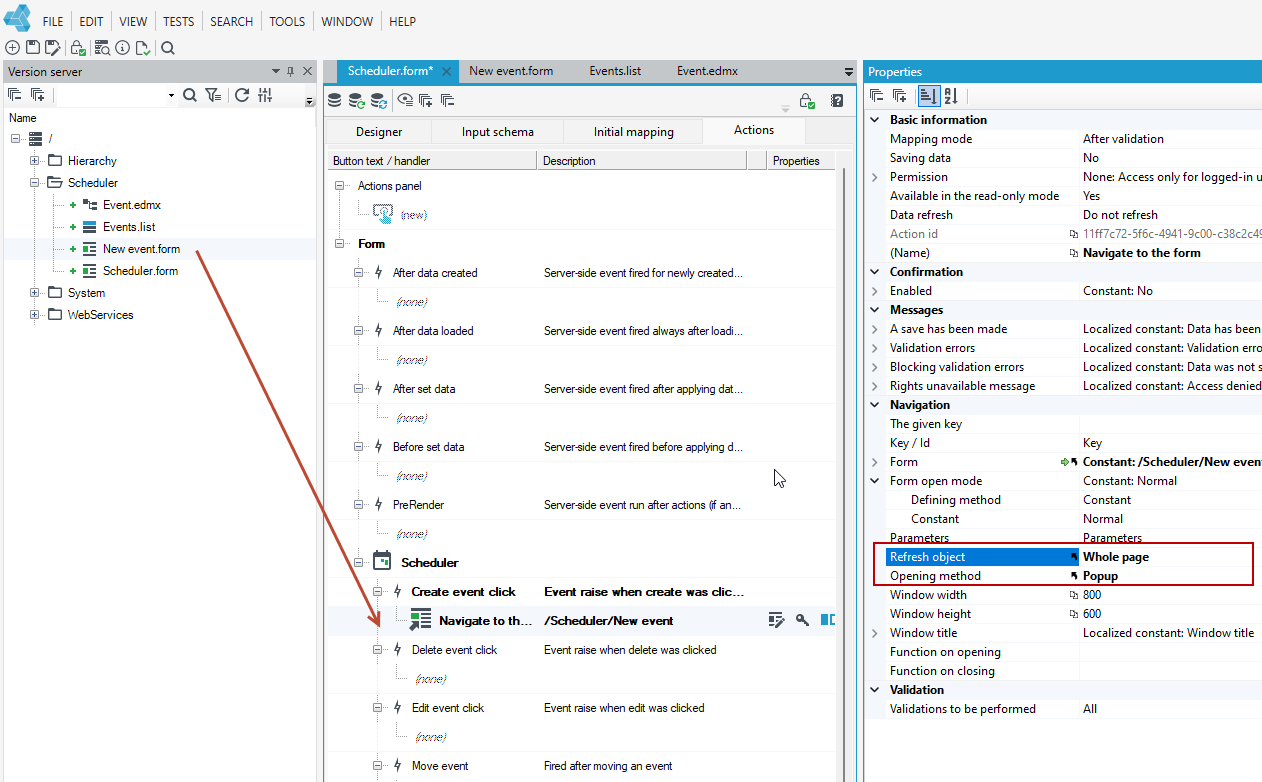Click the Version server search magnifier icon
This screenshot has width=1262, height=782.
pos(190,95)
